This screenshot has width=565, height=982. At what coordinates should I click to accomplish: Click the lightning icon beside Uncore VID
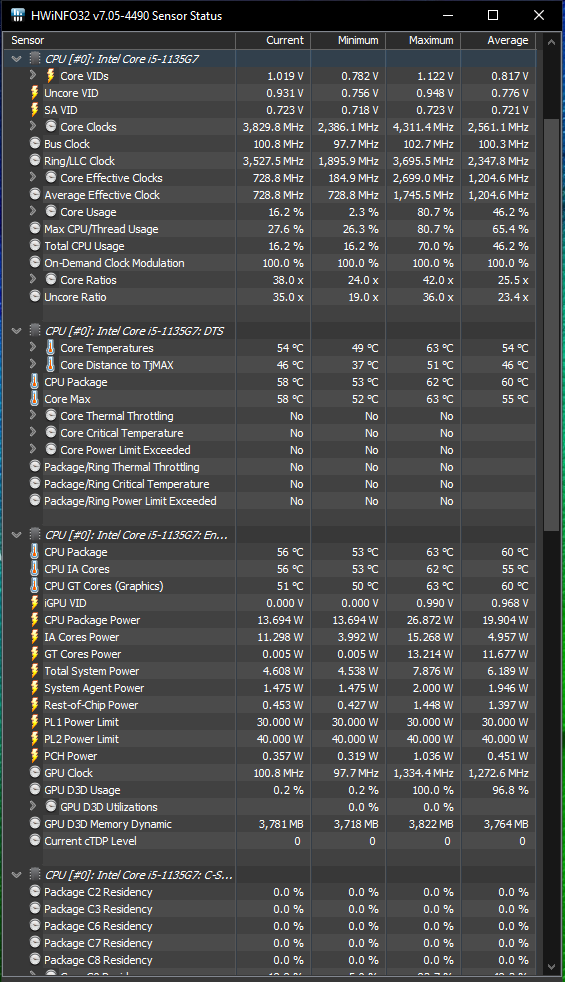pos(35,93)
